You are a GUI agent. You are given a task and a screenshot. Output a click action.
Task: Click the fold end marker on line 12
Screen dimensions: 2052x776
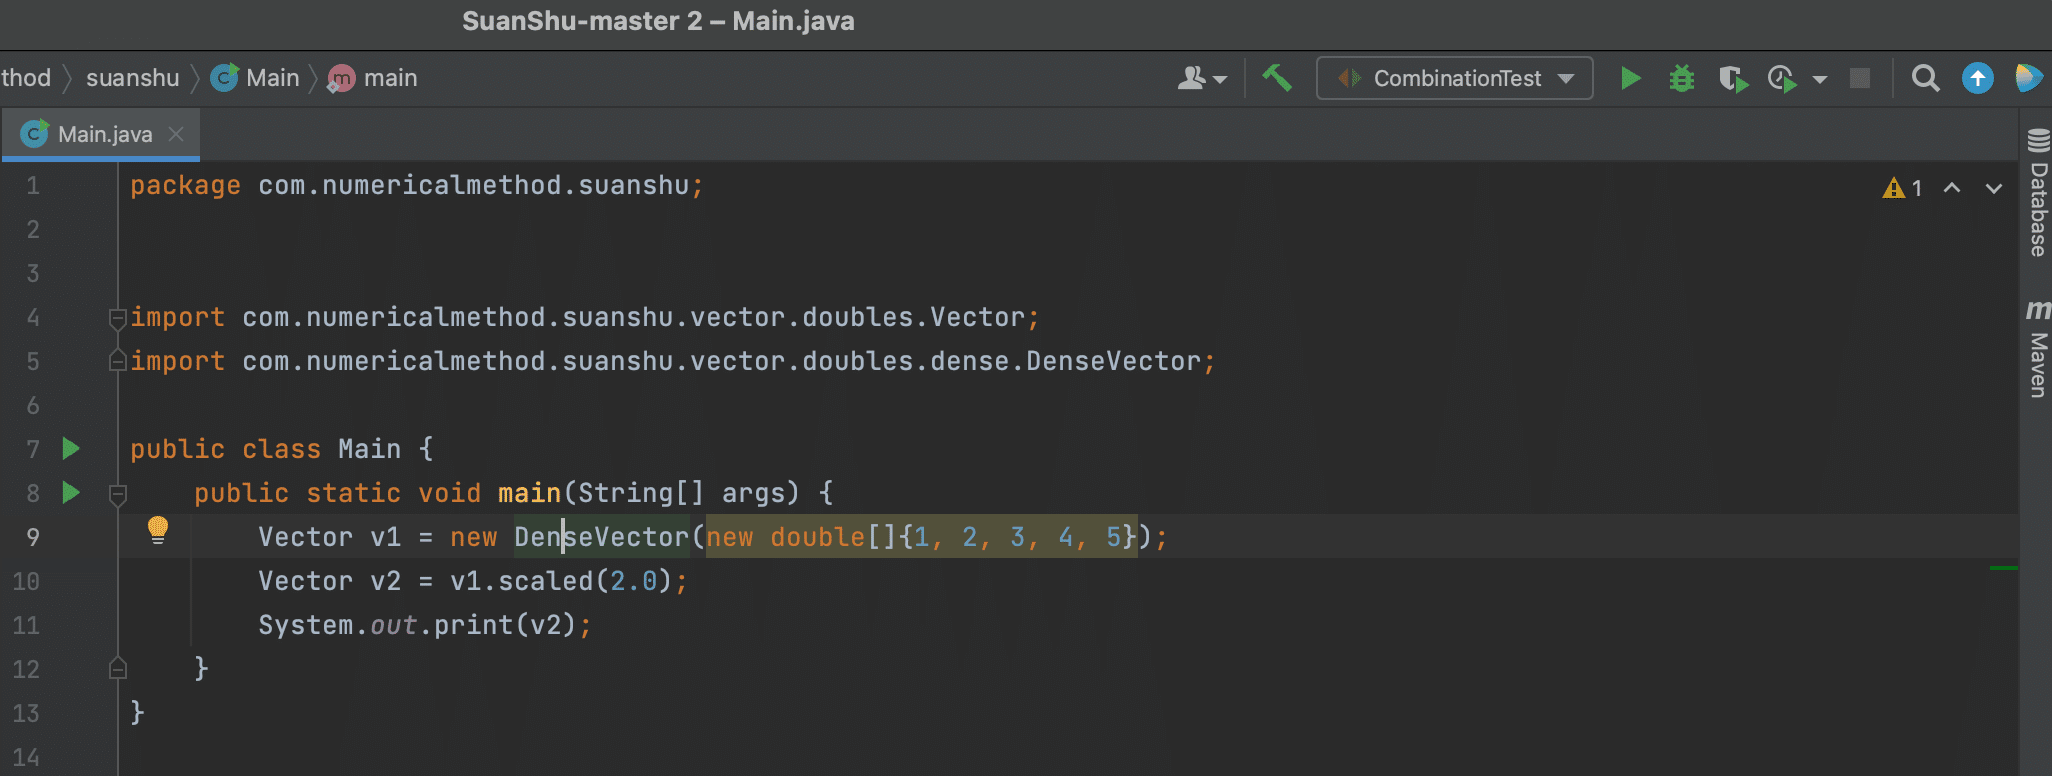[118, 668]
